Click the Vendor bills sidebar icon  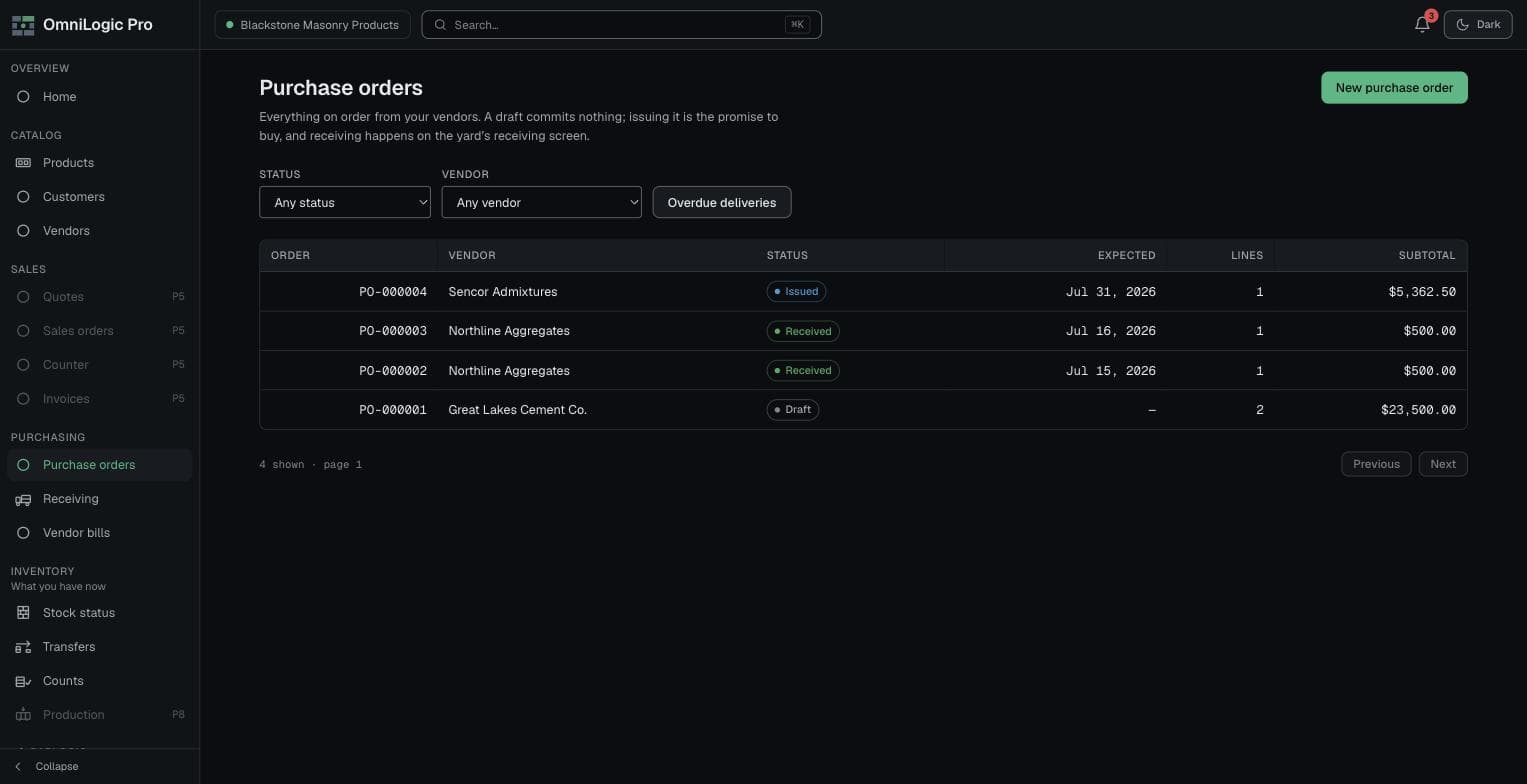[x=23, y=533]
